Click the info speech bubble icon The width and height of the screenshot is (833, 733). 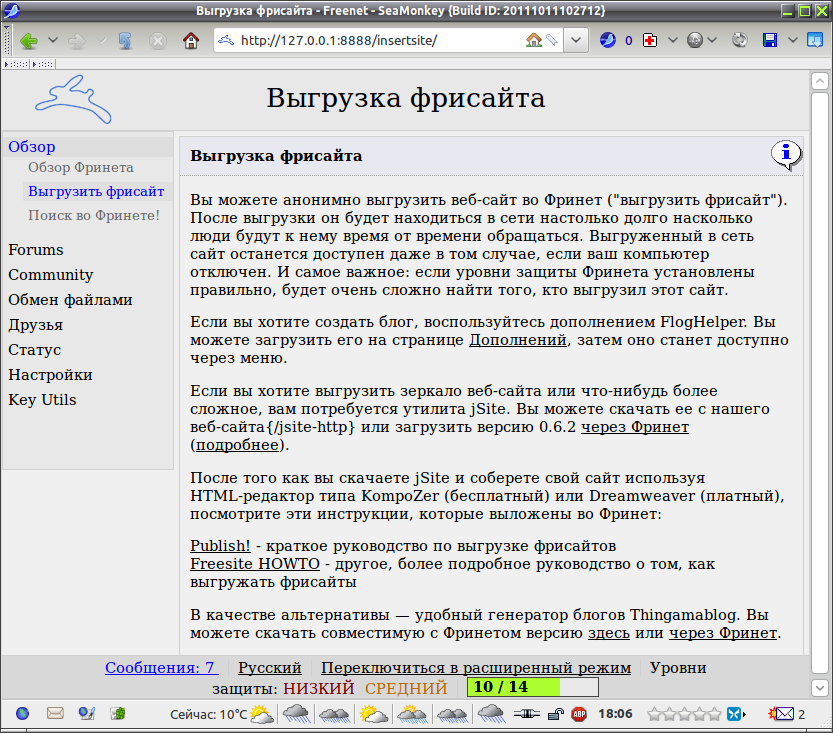coord(786,155)
